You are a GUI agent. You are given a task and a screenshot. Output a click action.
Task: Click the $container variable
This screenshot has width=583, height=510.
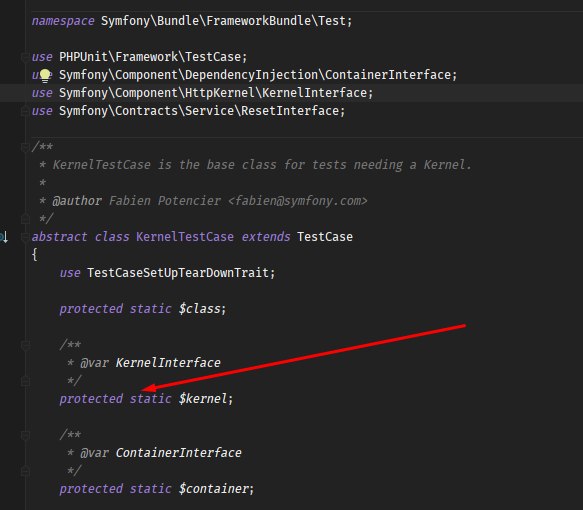213,489
